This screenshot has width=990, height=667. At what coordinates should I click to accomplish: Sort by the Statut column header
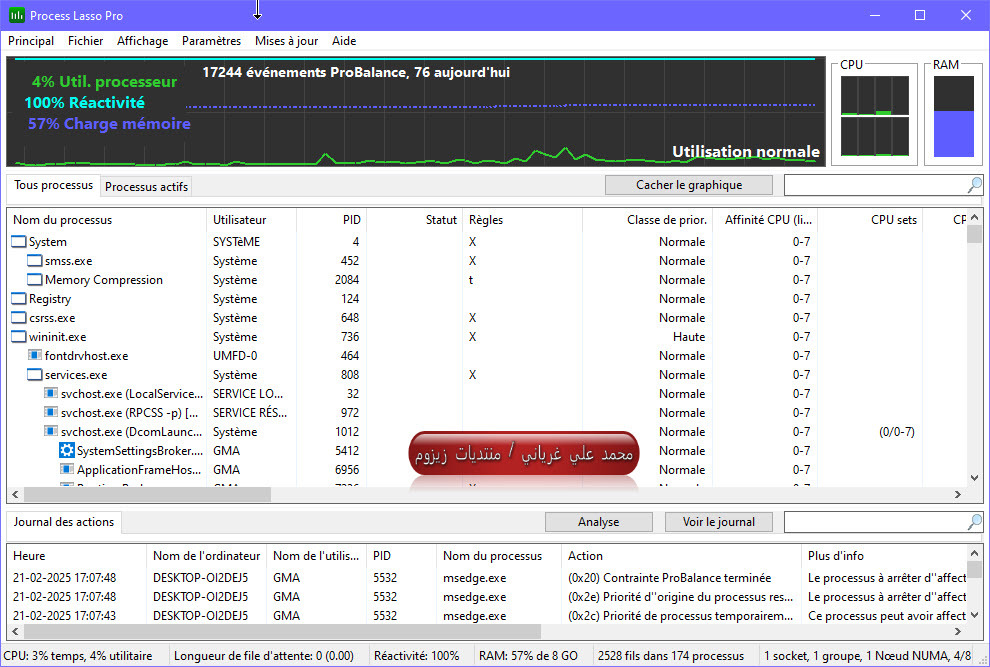pyautogui.click(x=414, y=220)
